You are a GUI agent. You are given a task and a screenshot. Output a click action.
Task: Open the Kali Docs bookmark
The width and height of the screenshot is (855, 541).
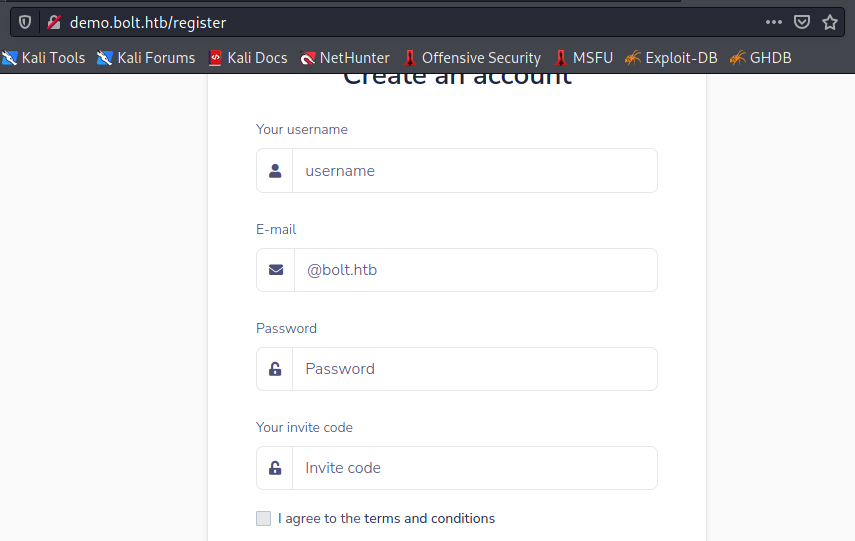click(248, 58)
